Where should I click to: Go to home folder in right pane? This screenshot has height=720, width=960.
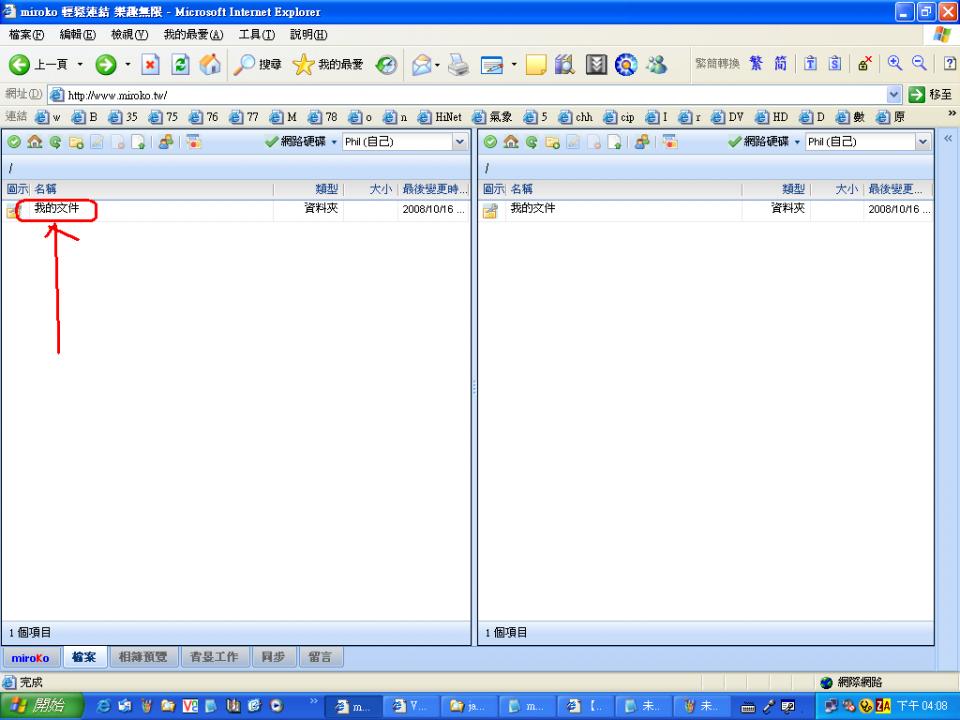click(511, 142)
